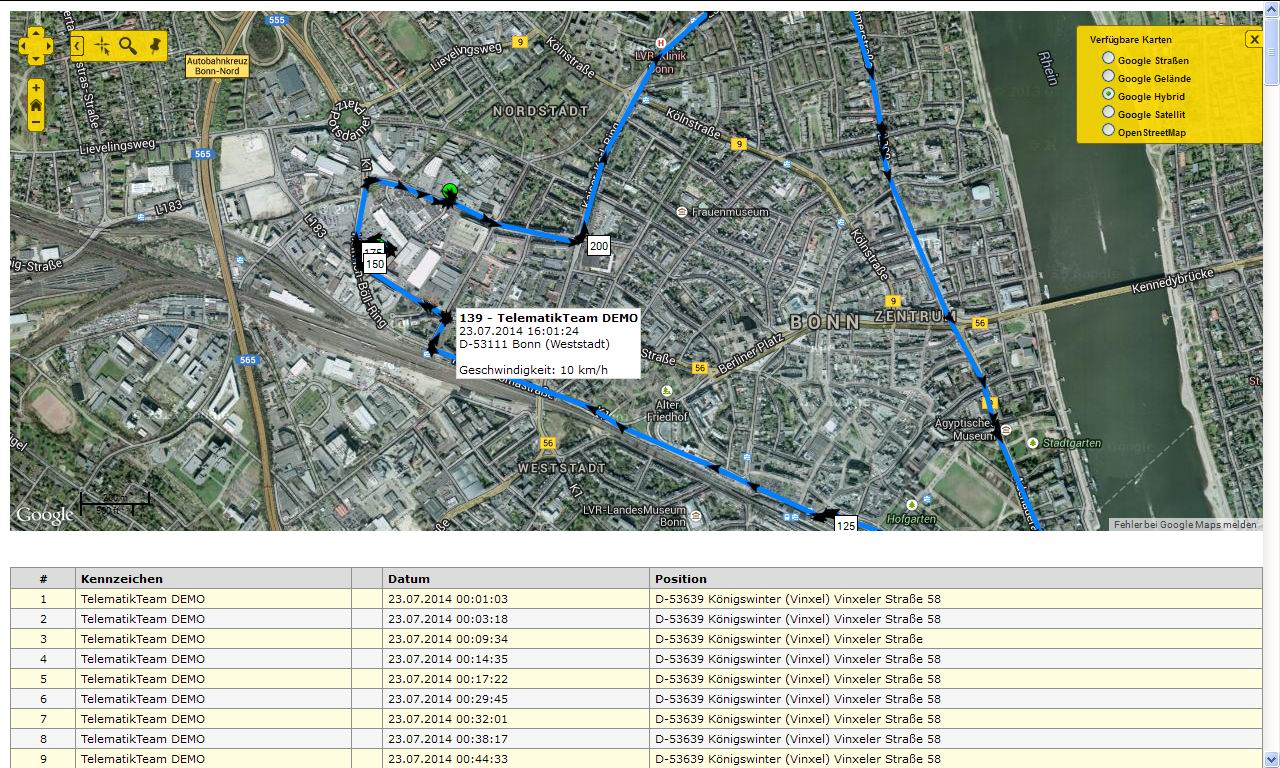Switch the map to OpenStreetMap
This screenshot has height=768, width=1280.
[1108, 131]
